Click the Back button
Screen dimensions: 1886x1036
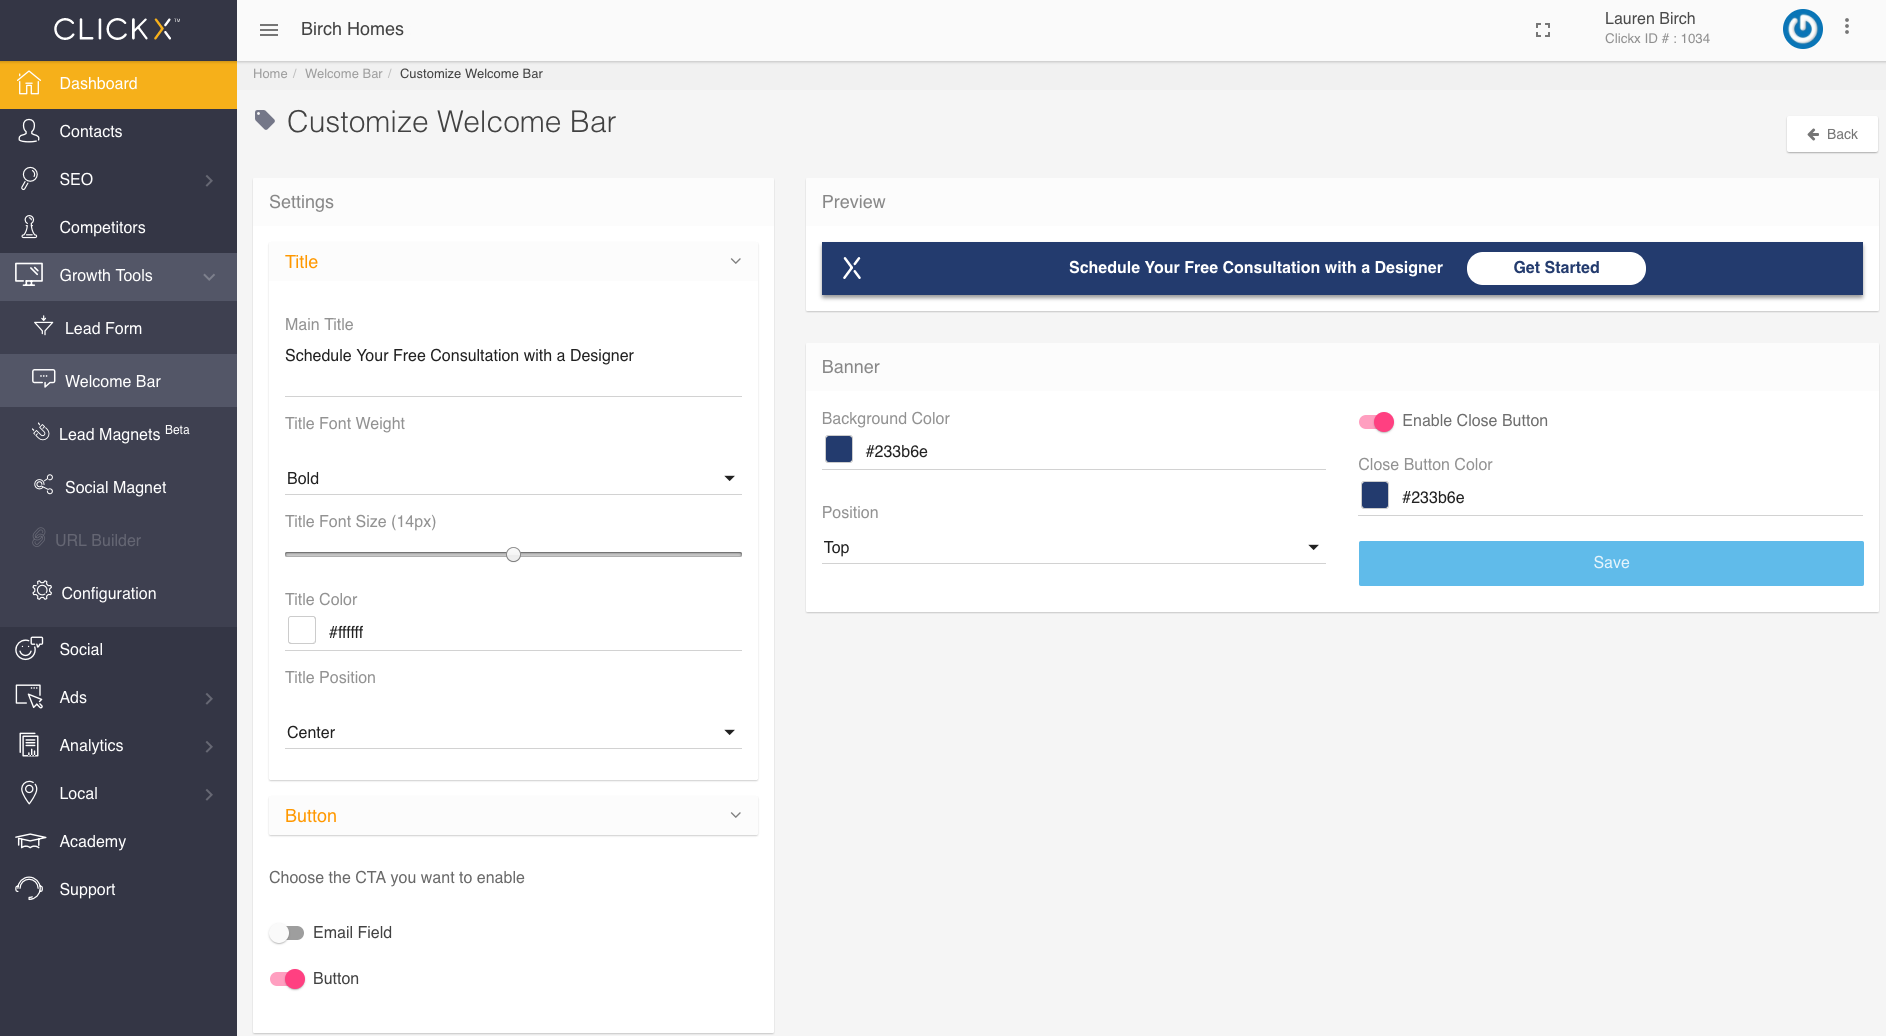coord(1832,134)
